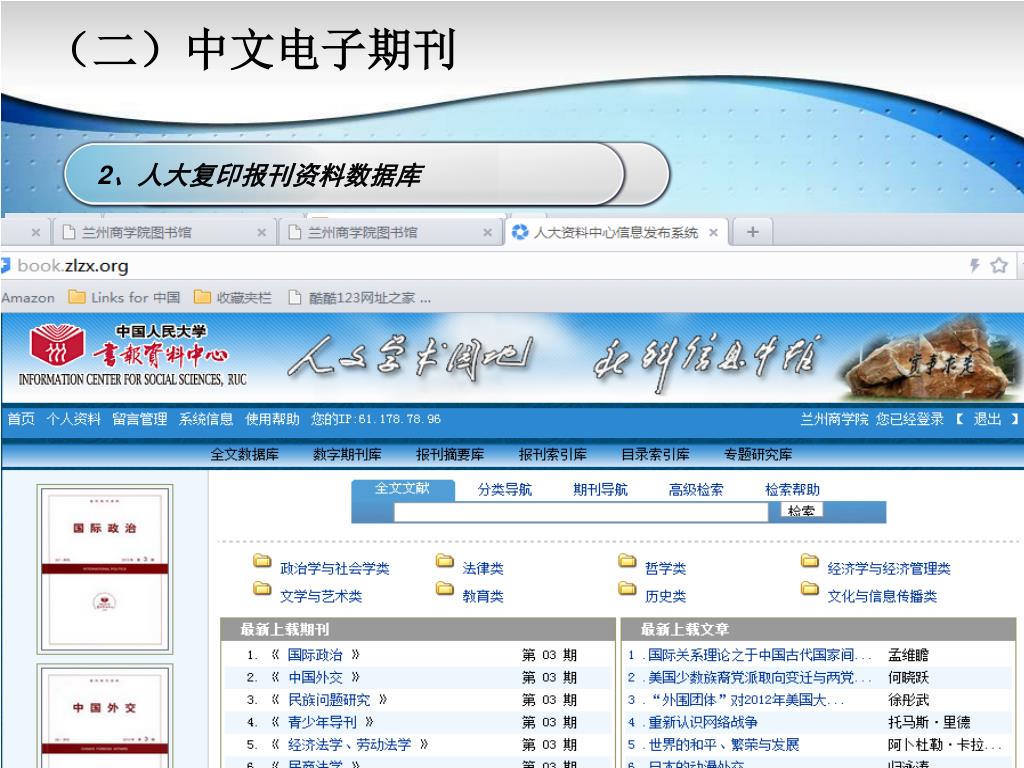The image size is (1024, 768).
Task: Click the 检索 search button
Action: click(x=801, y=510)
